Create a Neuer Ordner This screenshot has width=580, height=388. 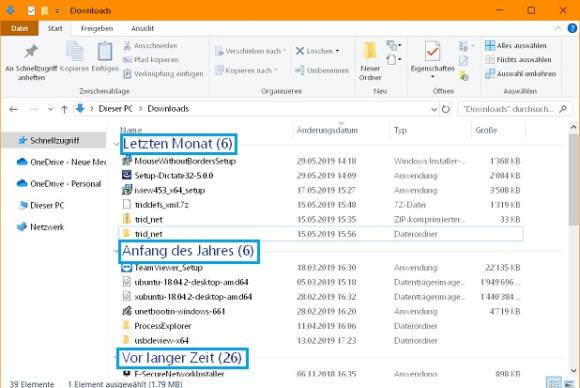click(x=370, y=61)
